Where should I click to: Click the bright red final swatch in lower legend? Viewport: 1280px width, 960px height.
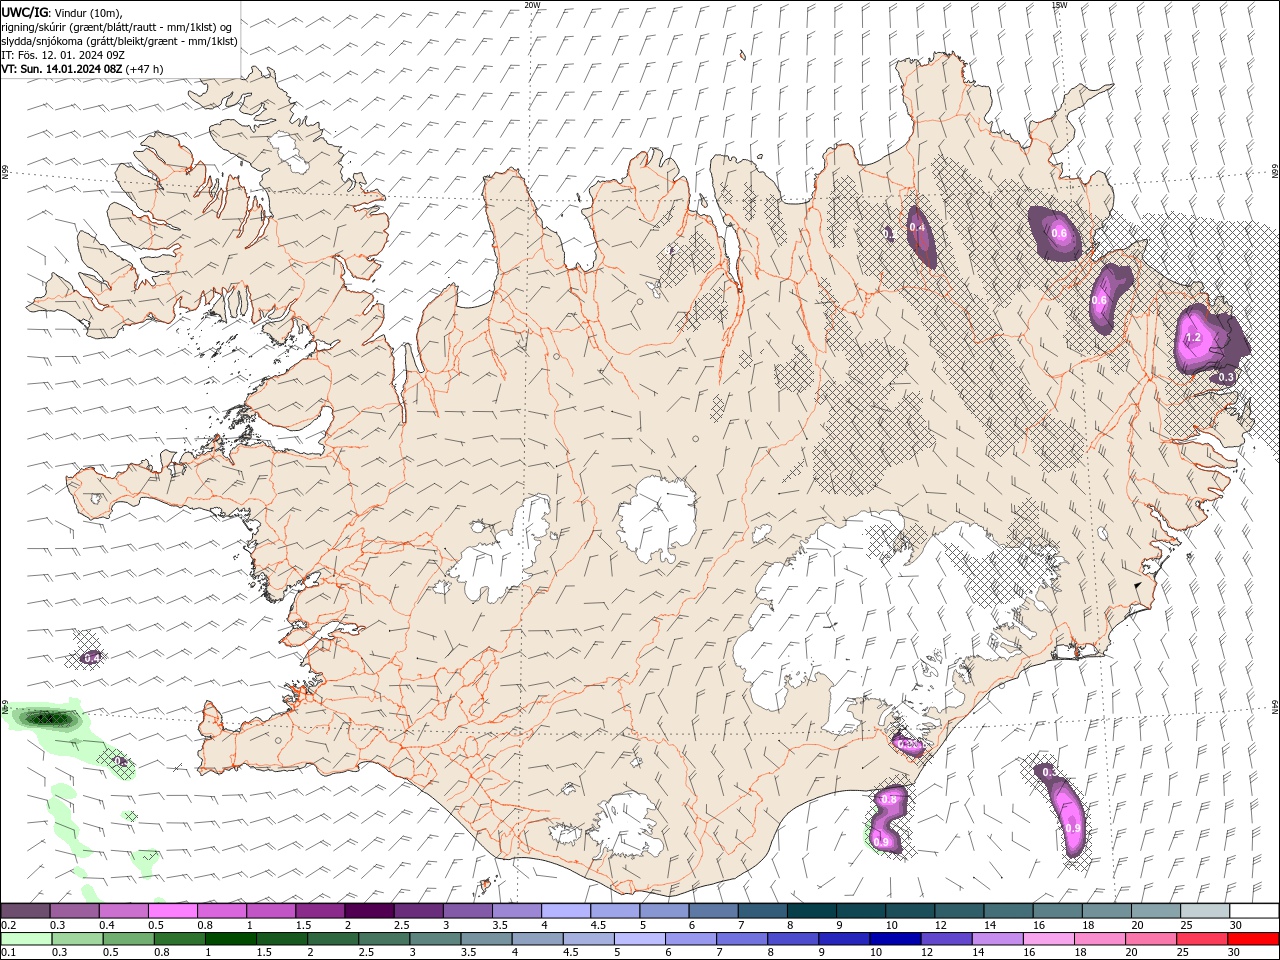click(1254, 939)
